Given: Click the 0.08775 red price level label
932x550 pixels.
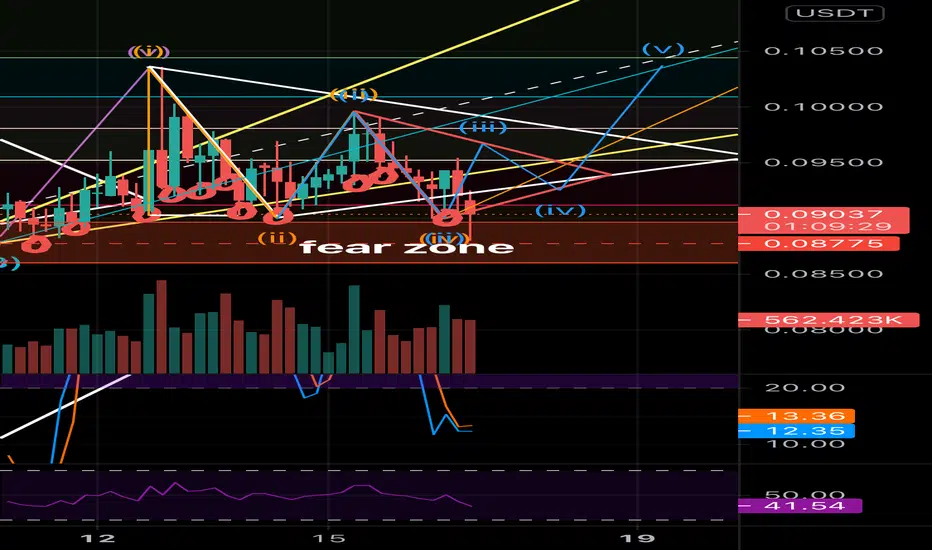Looking at the screenshot, I should tap(818, 243).
